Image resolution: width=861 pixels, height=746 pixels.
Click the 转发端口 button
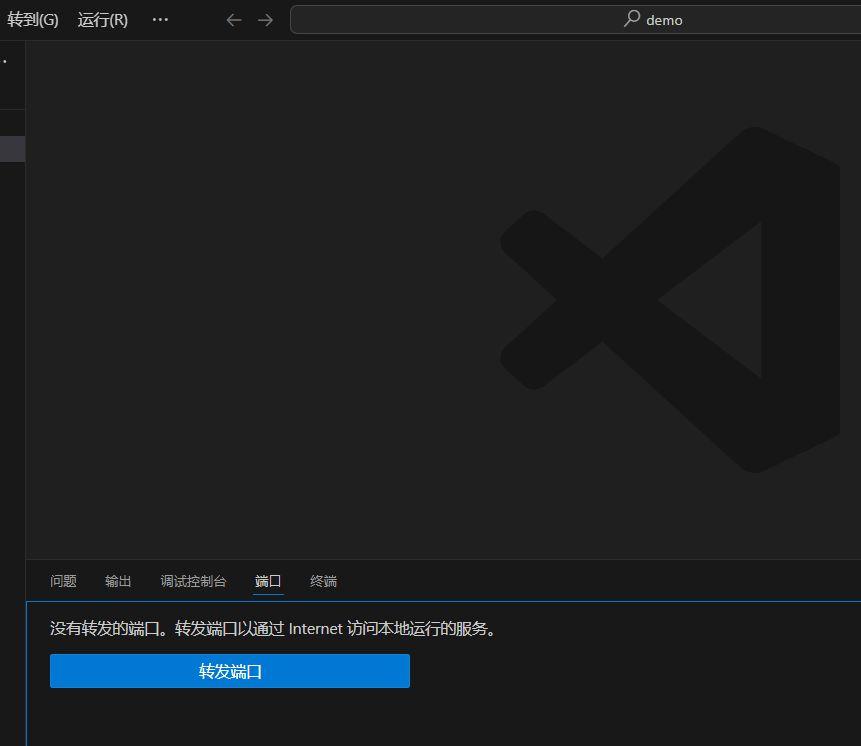click(x=230, y=671)
